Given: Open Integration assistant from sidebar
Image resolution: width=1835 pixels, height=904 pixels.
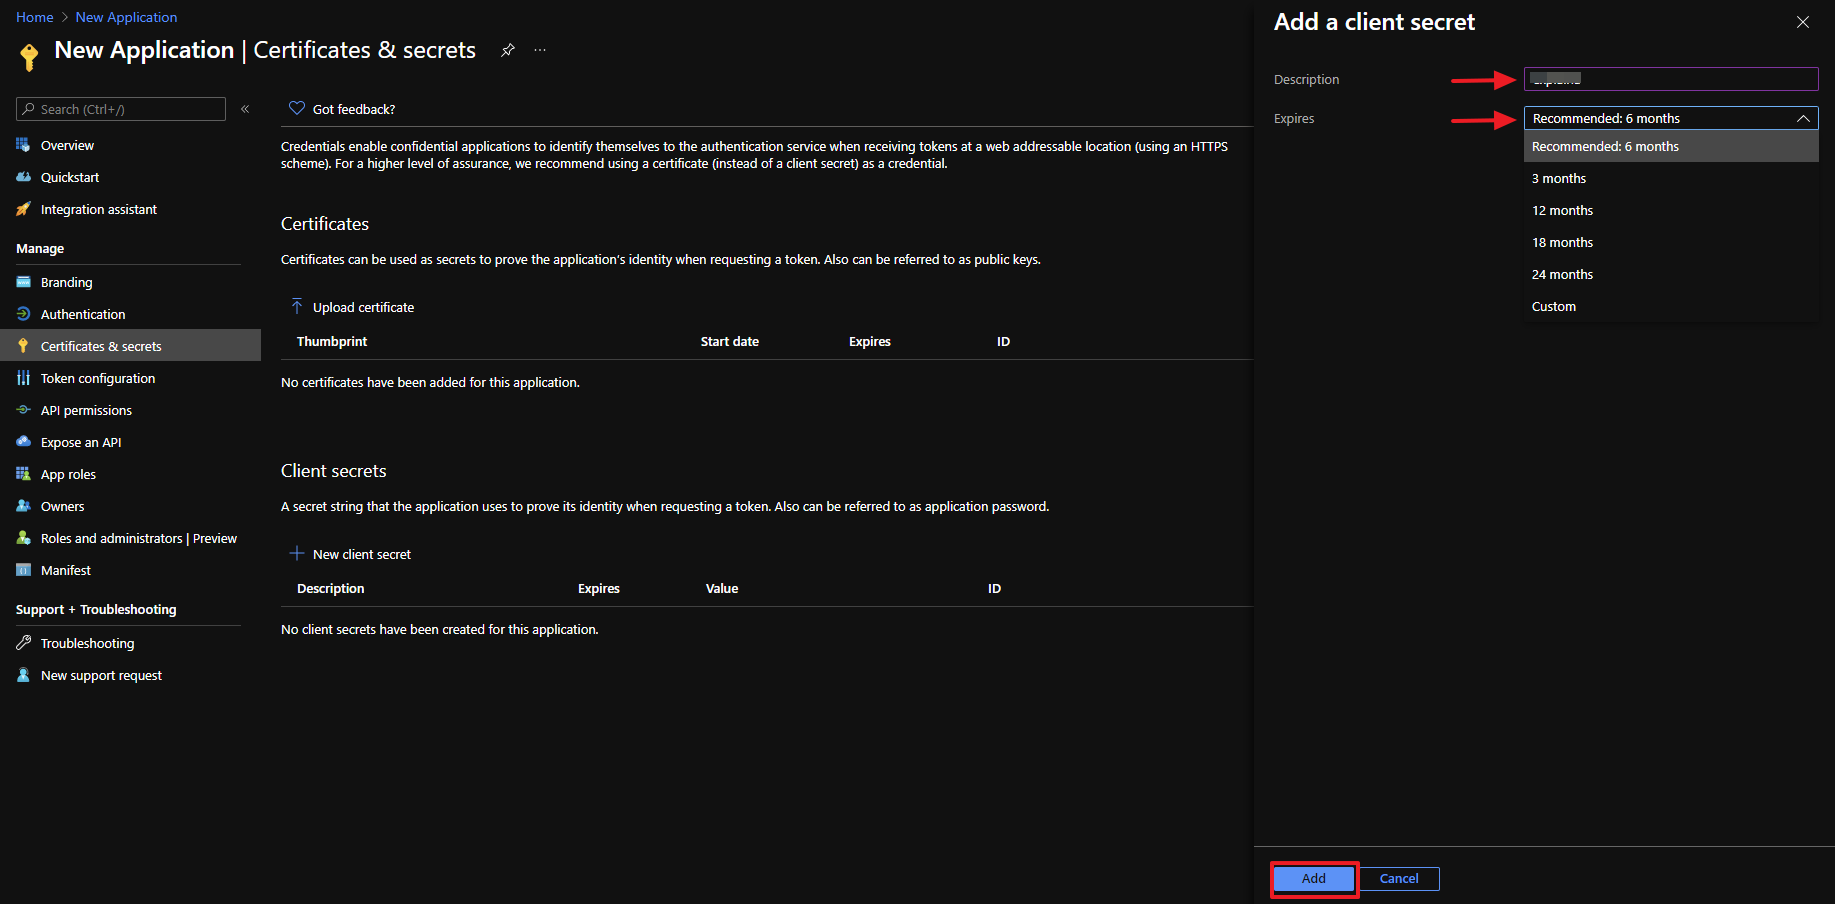Looking at the screenshot, I should [x=98, y=209].
